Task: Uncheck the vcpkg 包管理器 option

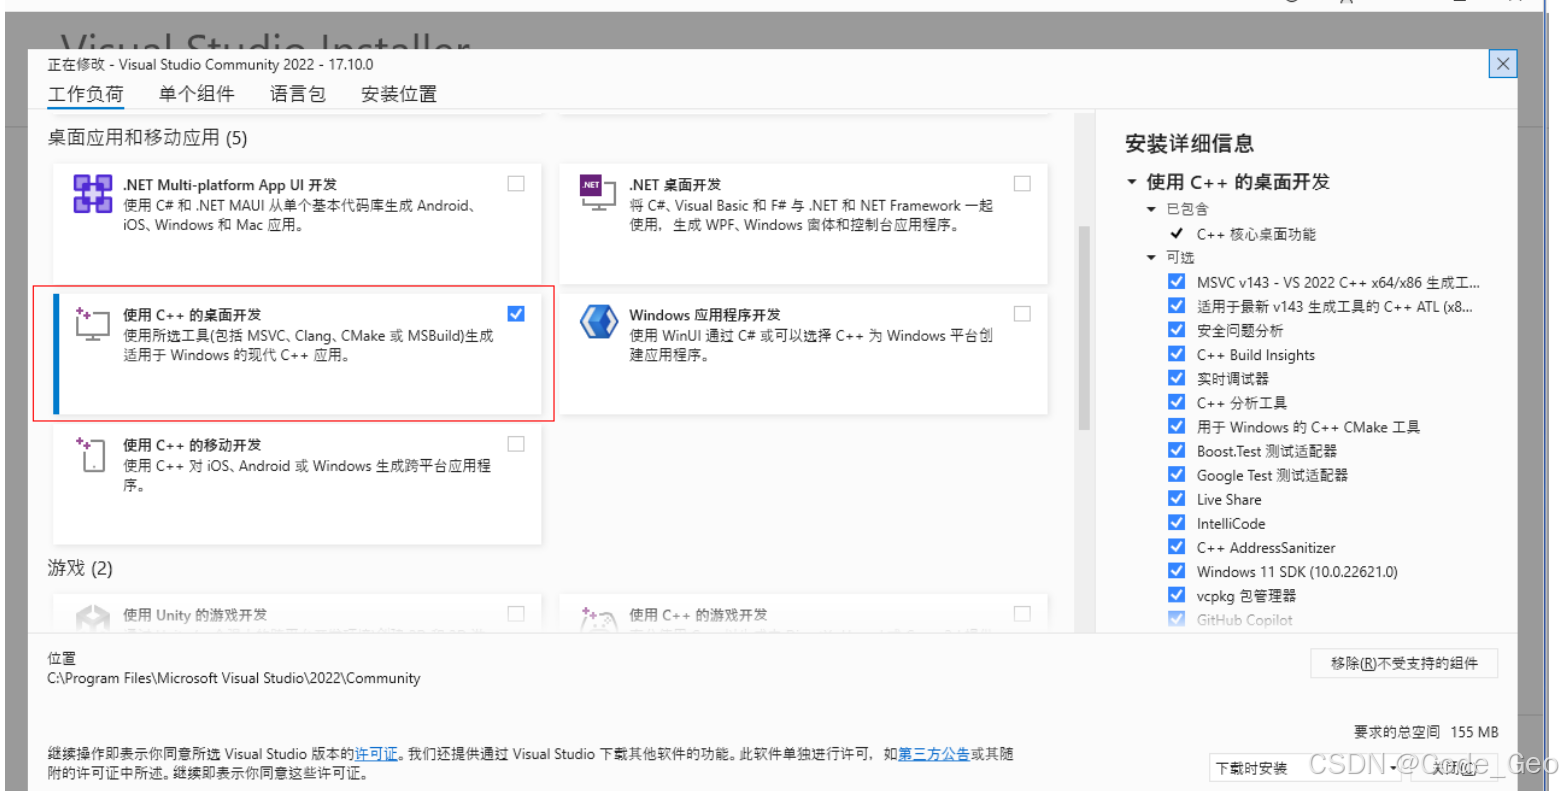Action: tap(1176, 595)
